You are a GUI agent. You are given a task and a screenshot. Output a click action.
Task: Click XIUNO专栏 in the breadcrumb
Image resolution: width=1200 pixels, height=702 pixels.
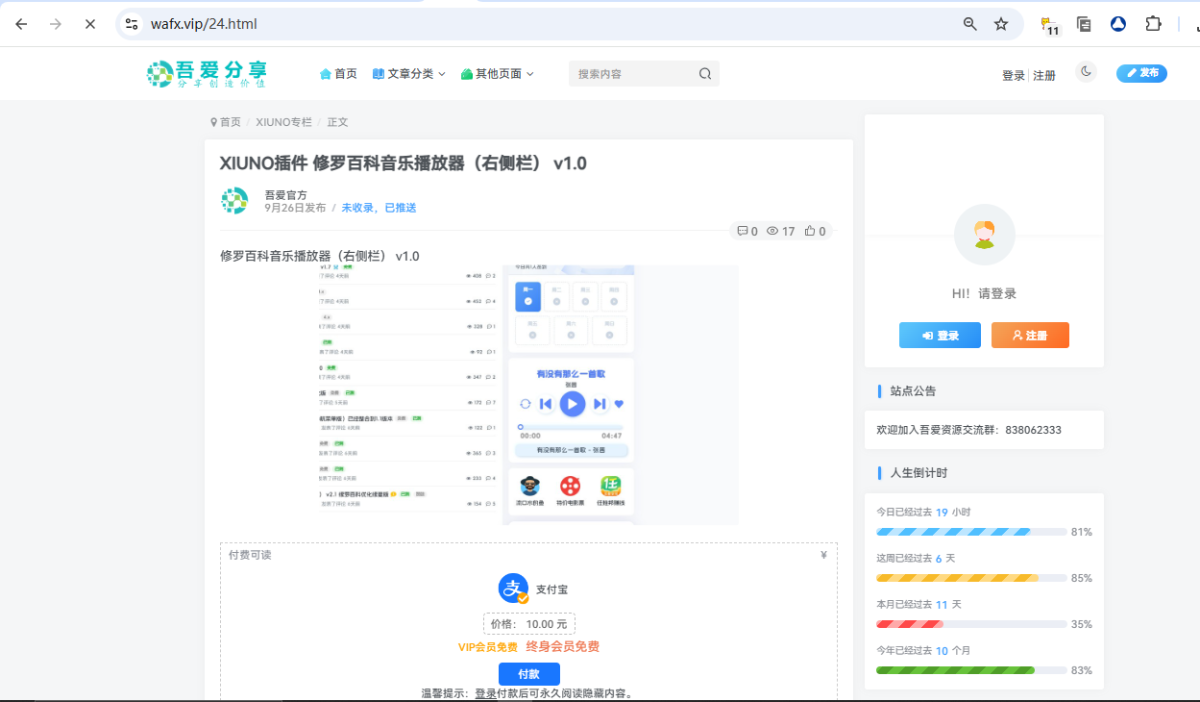[x=283, y=122]
